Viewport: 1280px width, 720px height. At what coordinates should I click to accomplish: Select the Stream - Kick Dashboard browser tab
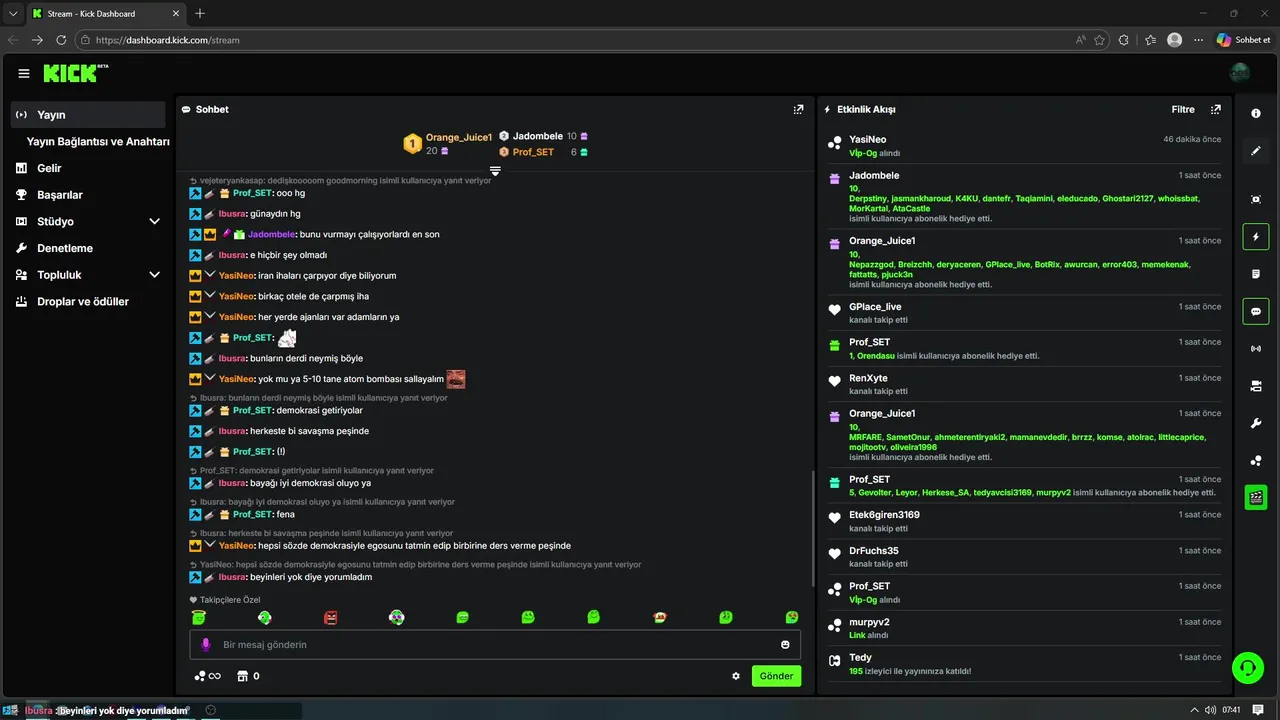point(105,13)
